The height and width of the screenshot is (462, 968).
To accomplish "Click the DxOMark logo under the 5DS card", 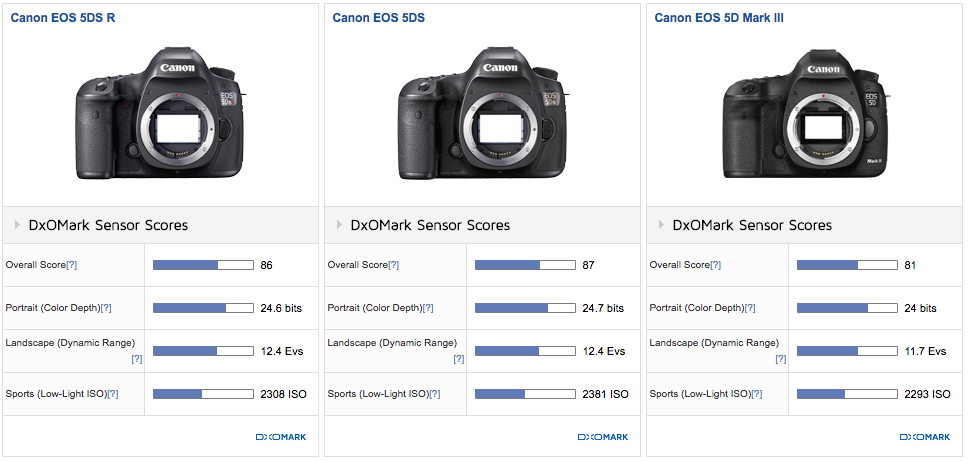I will pos(603,437).
